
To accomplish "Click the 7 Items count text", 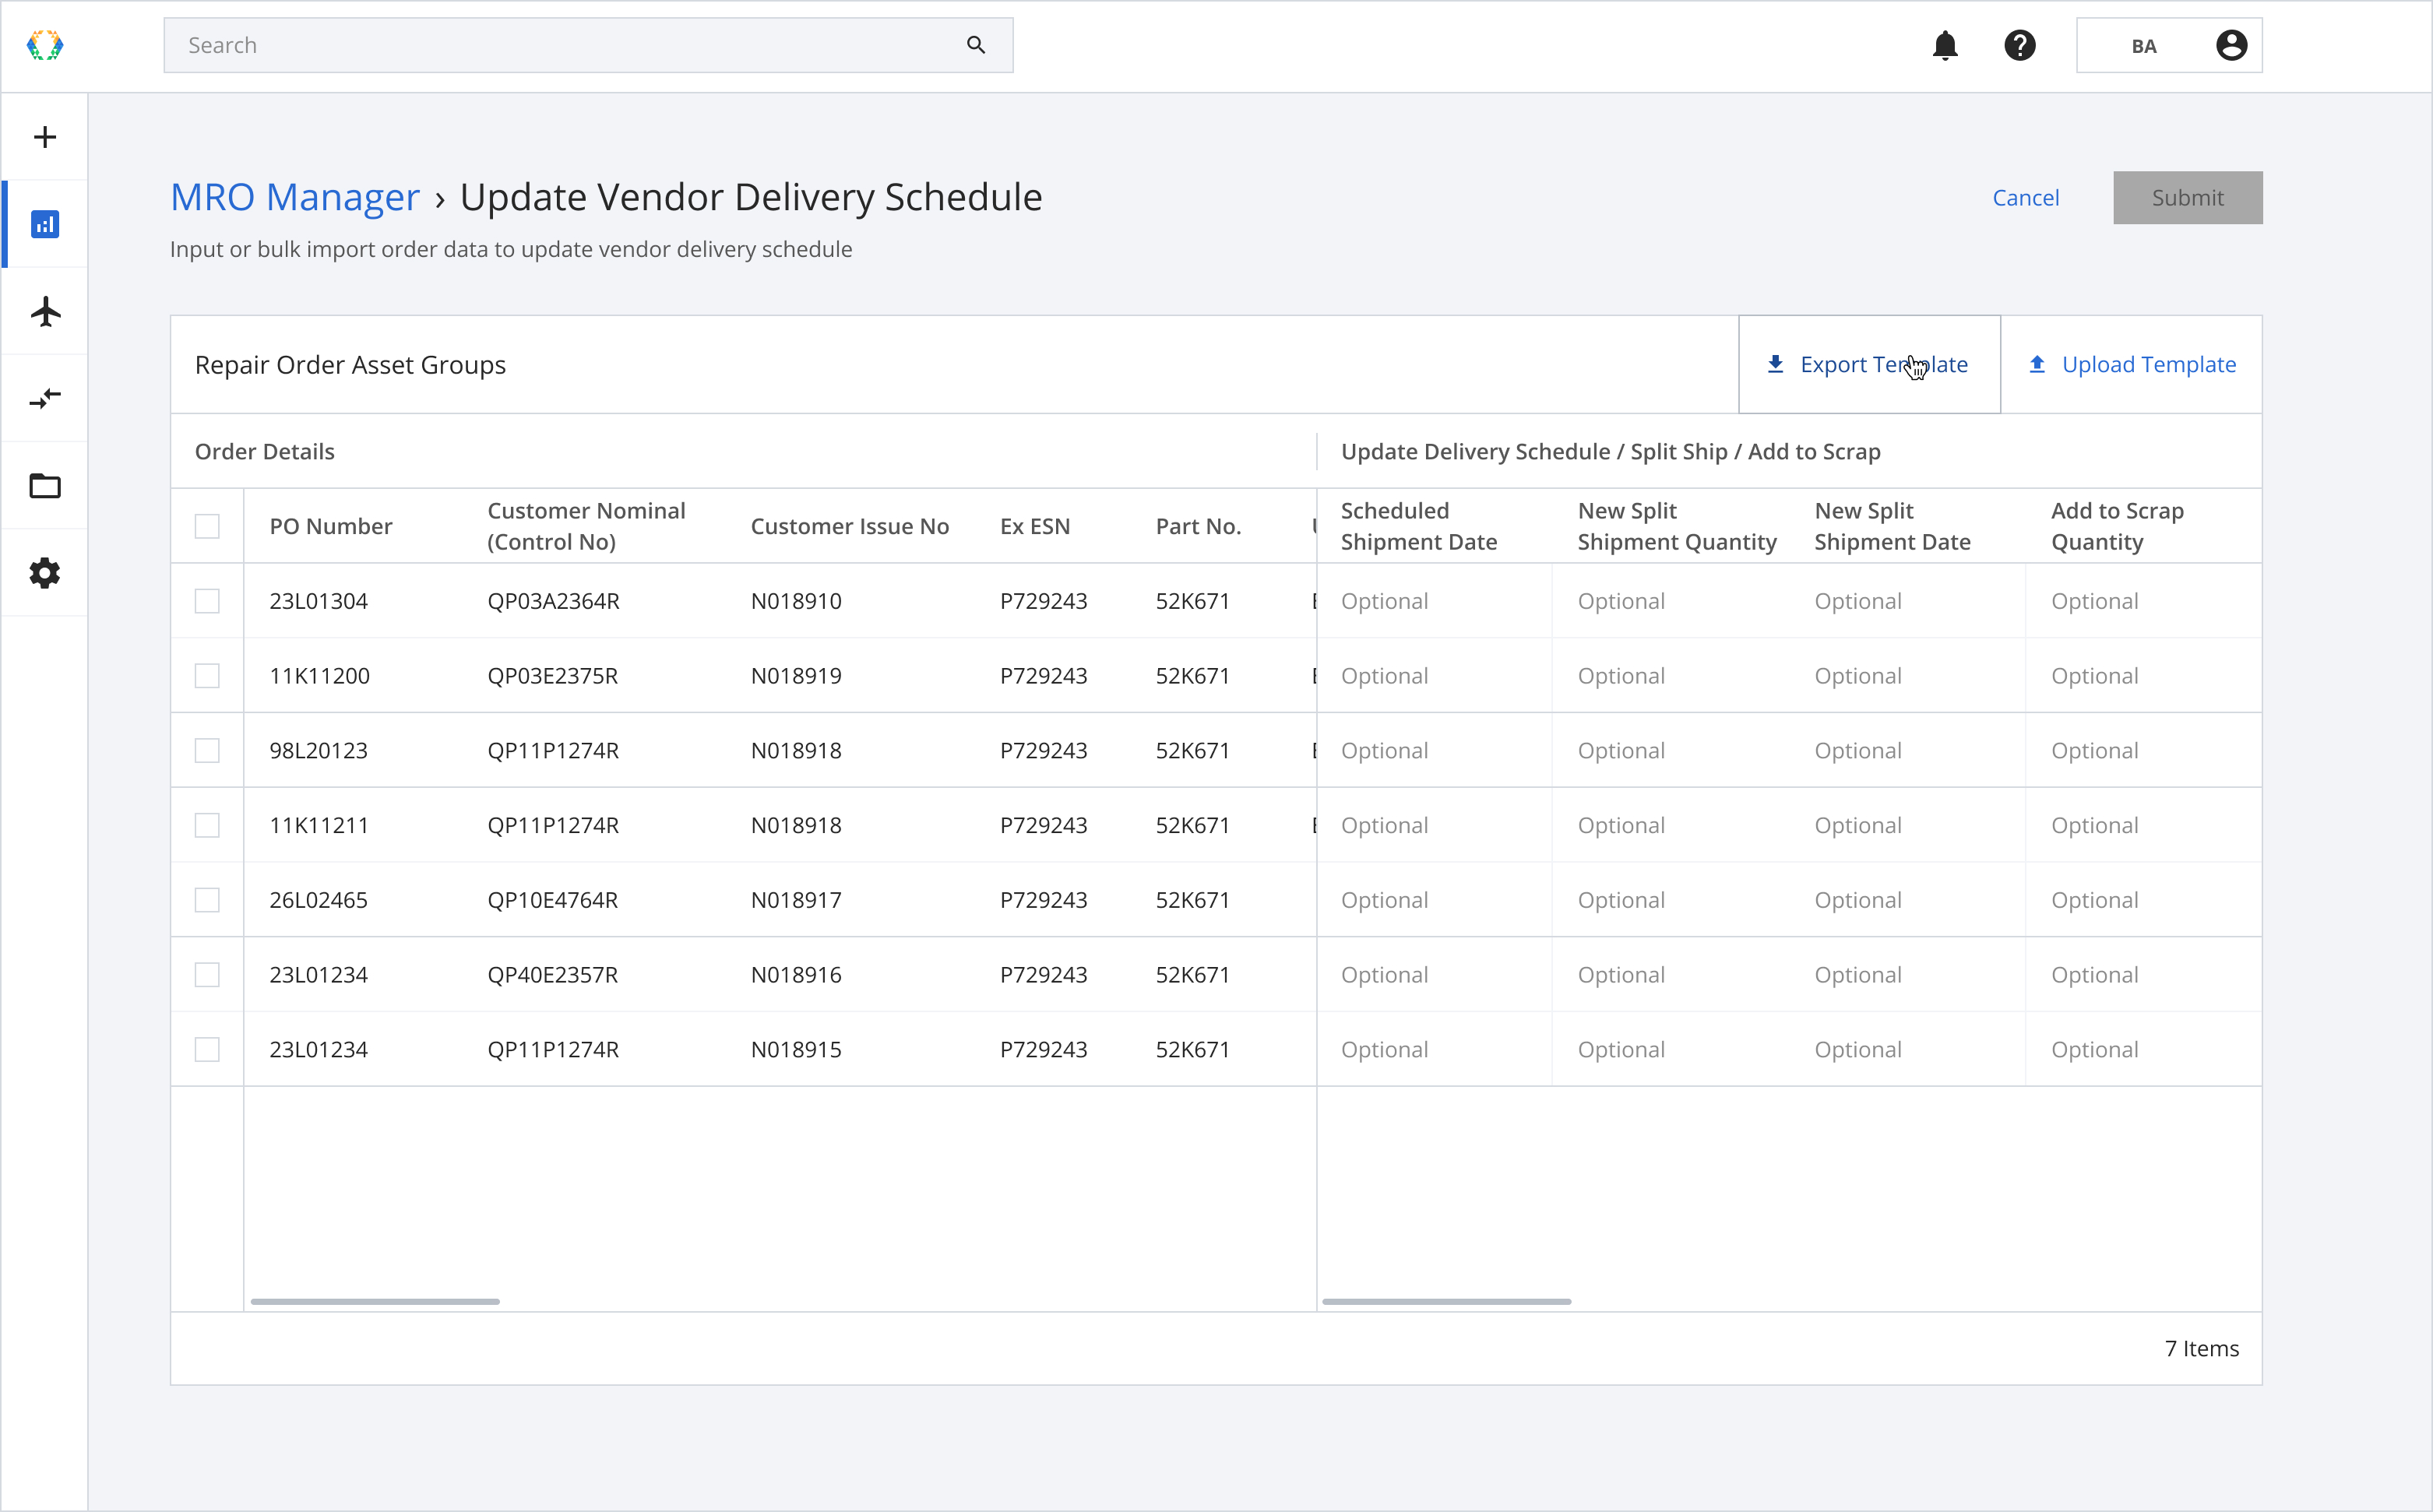I will tap(2201, 1348).
